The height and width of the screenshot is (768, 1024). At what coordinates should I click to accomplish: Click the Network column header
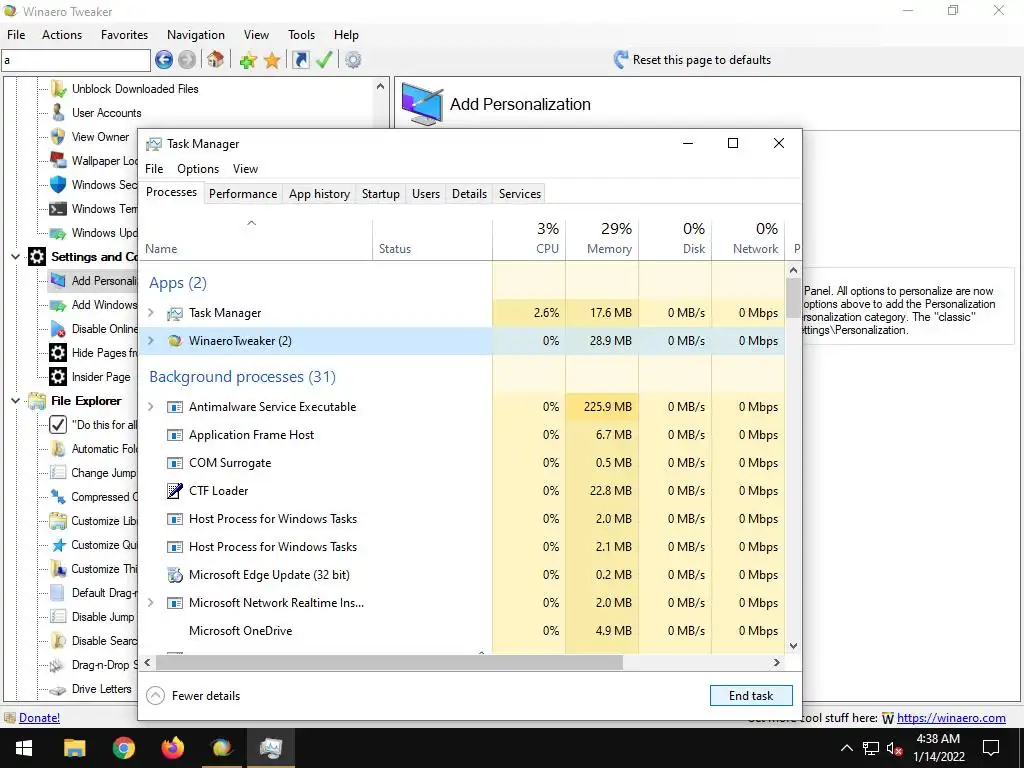pyautogui.click(x=748, y=239)
